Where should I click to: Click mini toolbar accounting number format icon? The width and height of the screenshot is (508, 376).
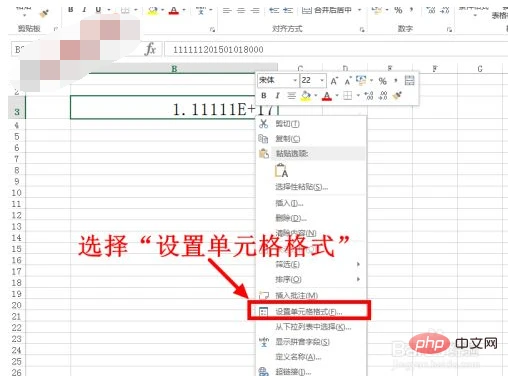pos(361,80)
